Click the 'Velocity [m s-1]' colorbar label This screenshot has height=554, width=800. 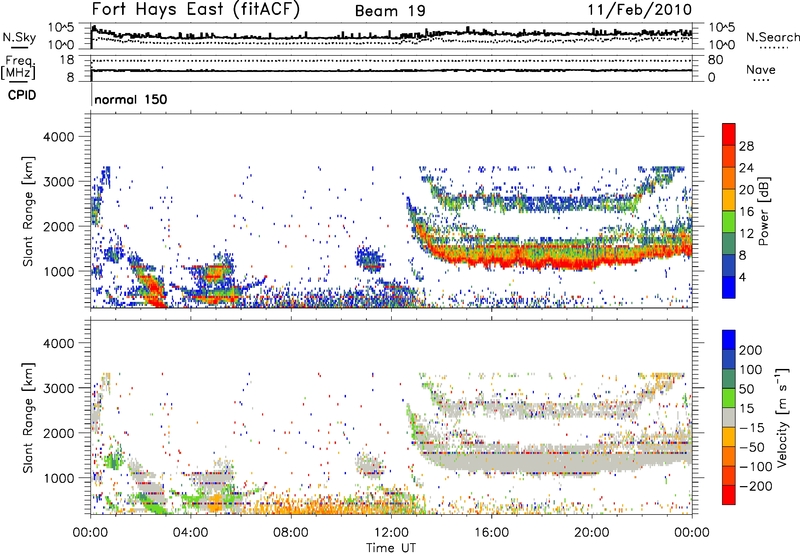(783, 417)
